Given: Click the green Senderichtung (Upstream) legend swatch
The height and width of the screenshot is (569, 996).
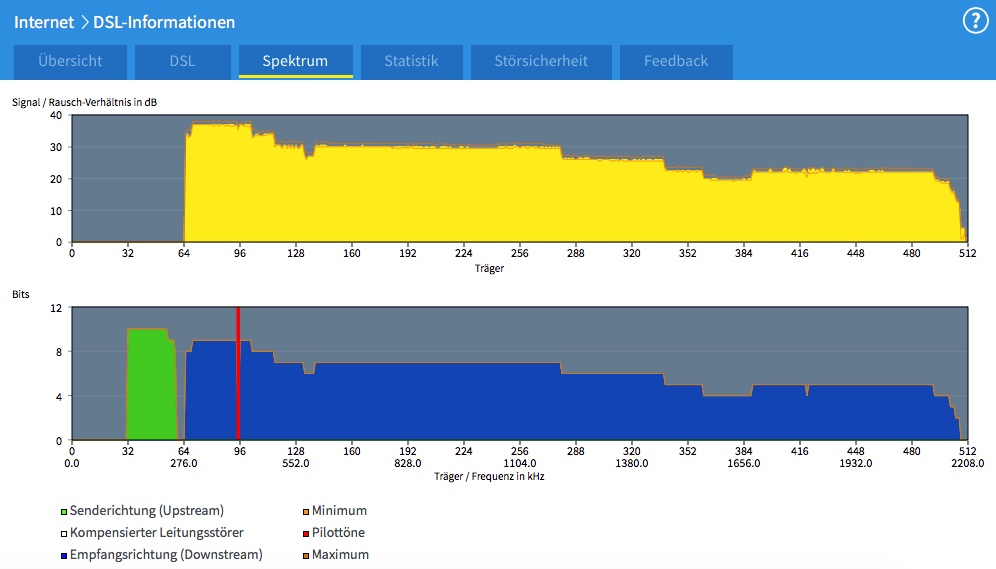Looking at the screenshot, I should 64,512.
